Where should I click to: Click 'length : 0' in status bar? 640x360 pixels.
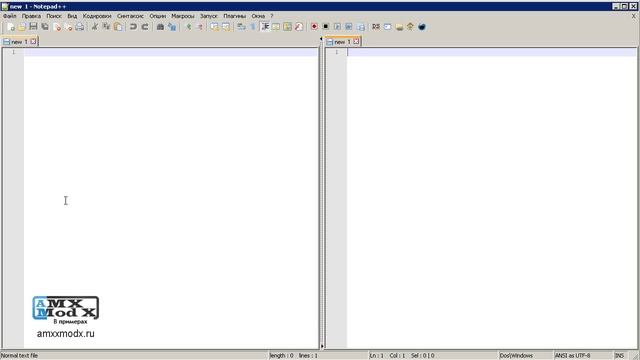pos(282,356)
